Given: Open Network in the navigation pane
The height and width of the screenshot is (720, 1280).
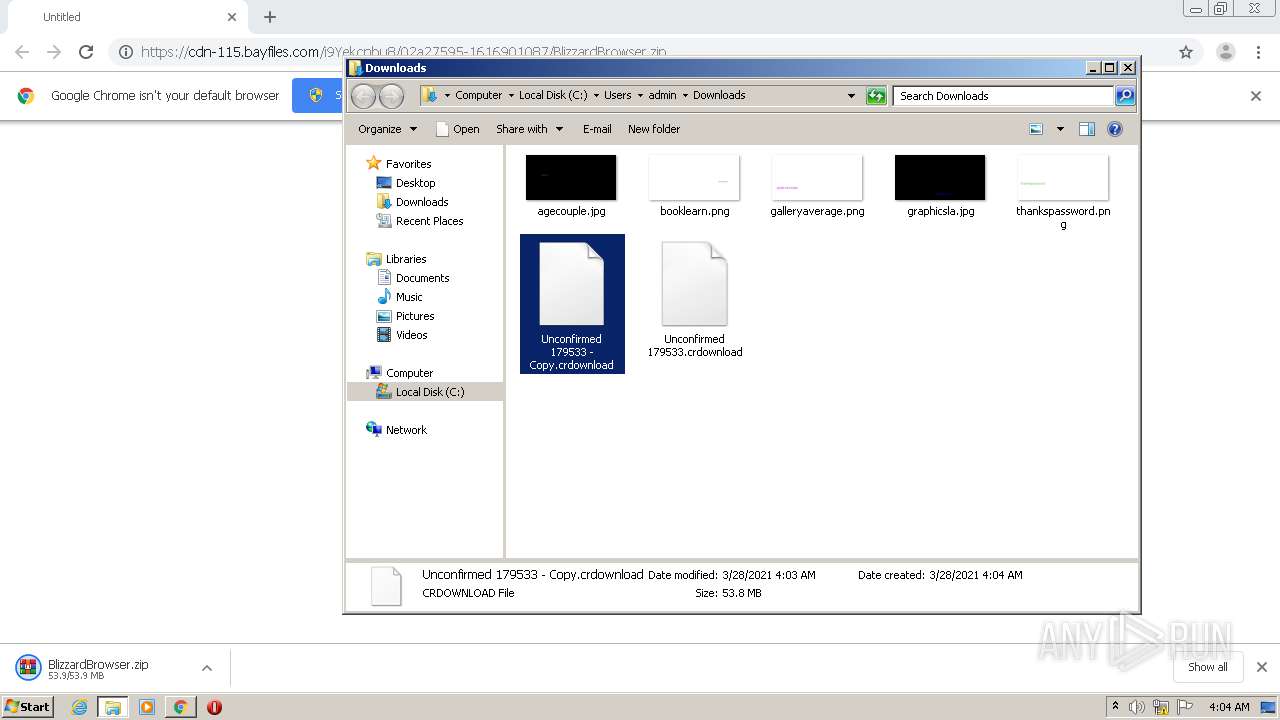Looking at the screenshot, I should click(406, 430).
